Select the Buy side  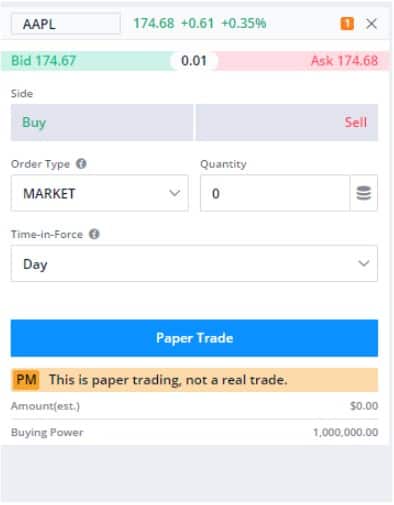[x=102, y=122]
